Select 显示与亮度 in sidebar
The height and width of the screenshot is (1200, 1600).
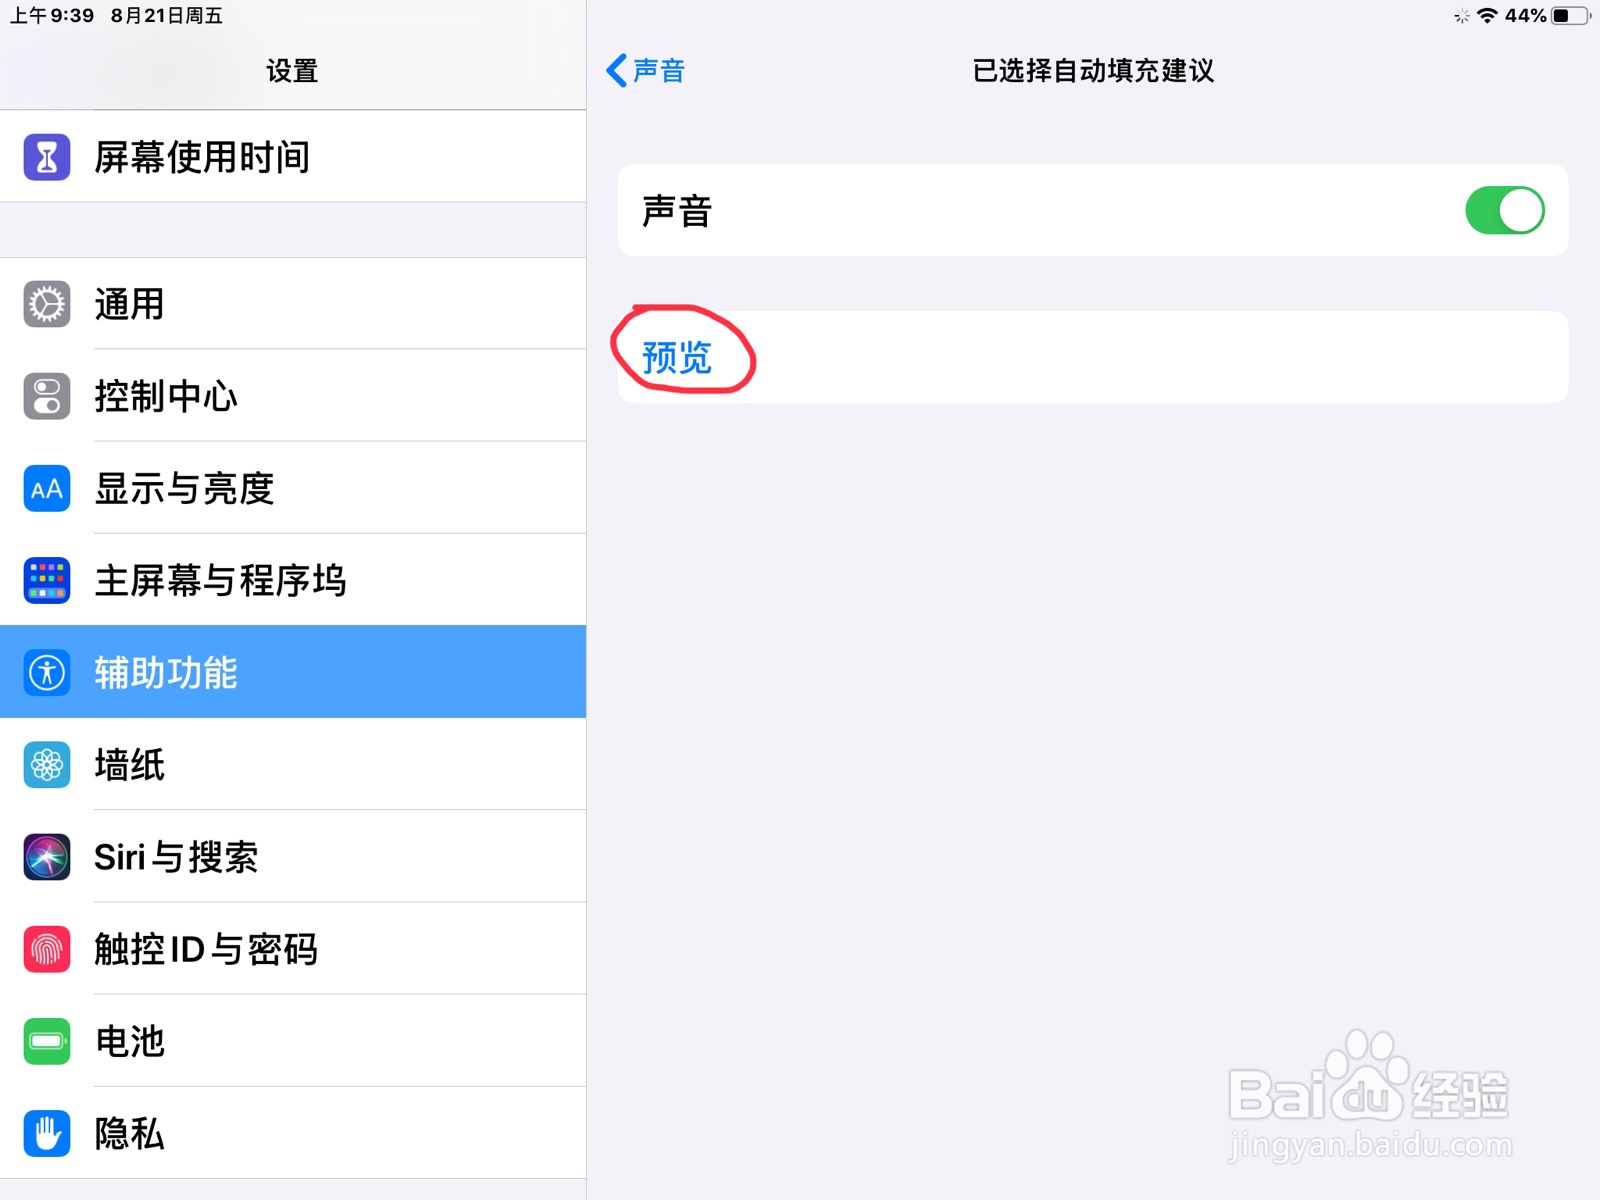[293, 488]
